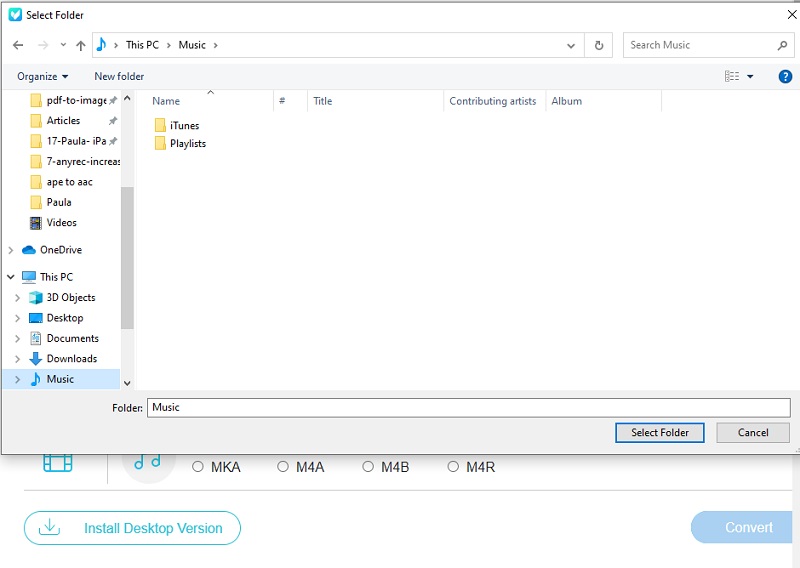The image size is (800, 568).
Task: Select the M4R radio button
Action: click(x=453, y=467)
